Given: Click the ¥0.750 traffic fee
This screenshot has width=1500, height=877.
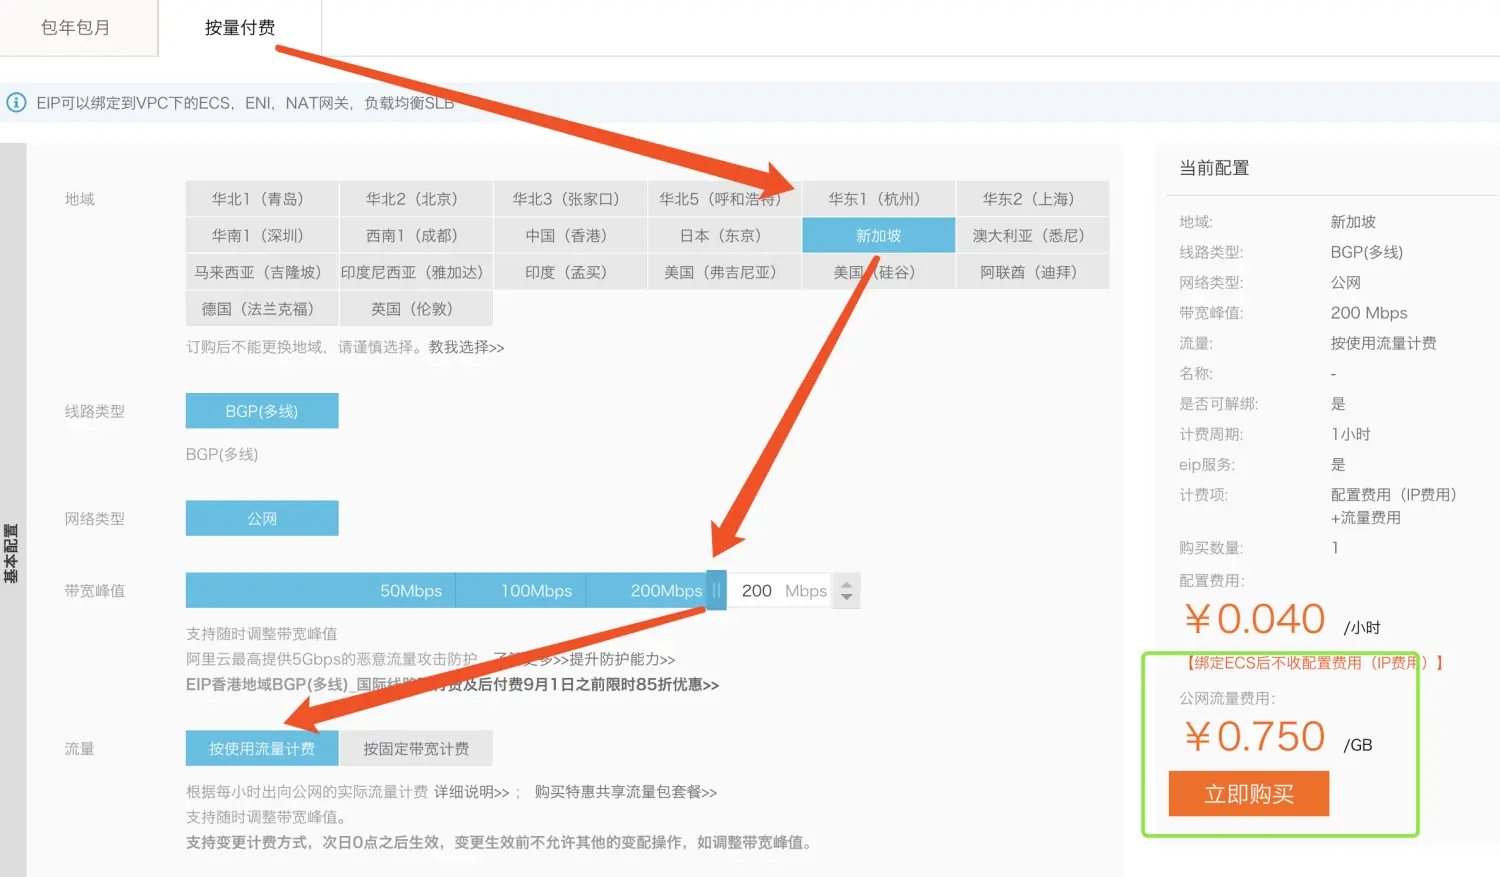Looking at the screenshot, I should pyautogui.click(x=1255, y=737).
